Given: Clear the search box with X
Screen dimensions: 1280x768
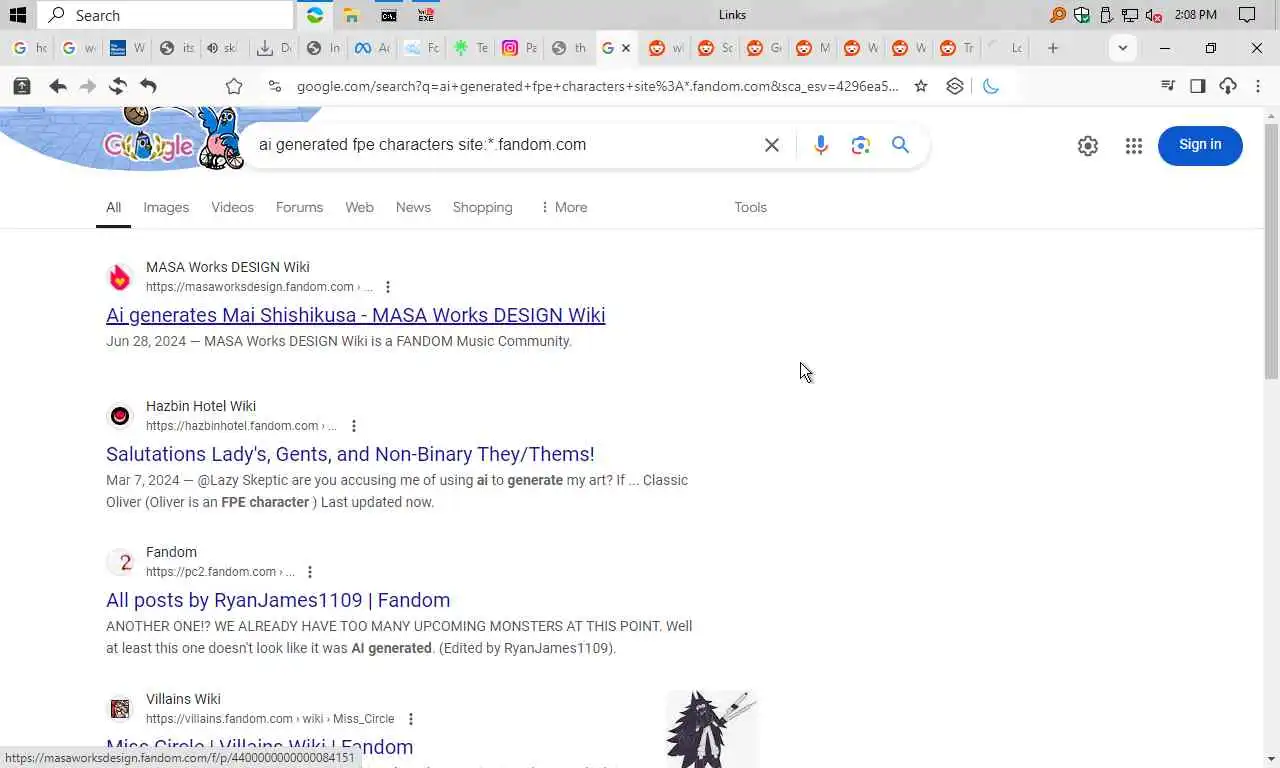Looking at the screenshot, I should tap(772, 145).
